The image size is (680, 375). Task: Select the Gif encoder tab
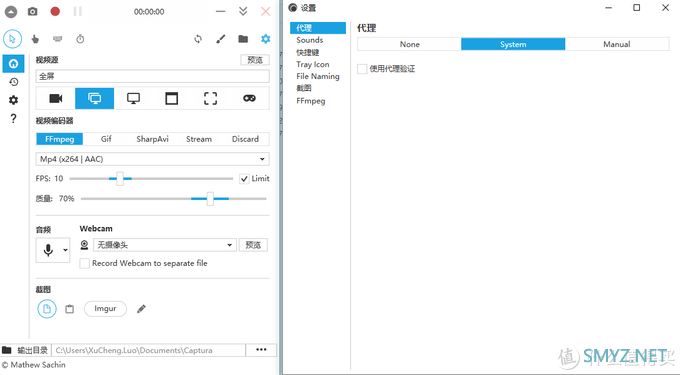(x=106, y=139)
